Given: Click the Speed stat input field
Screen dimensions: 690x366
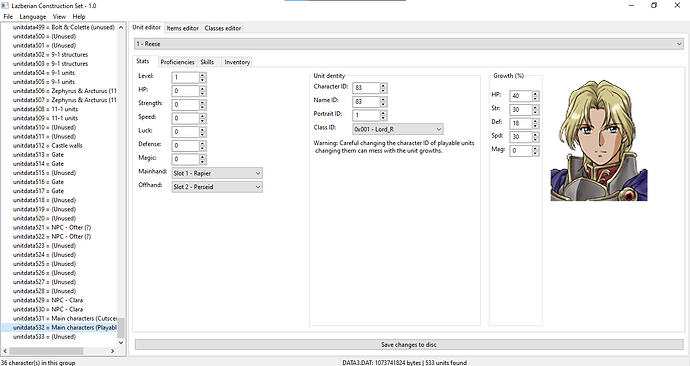Looking at the screenshot, I should (x=185, y=118).
